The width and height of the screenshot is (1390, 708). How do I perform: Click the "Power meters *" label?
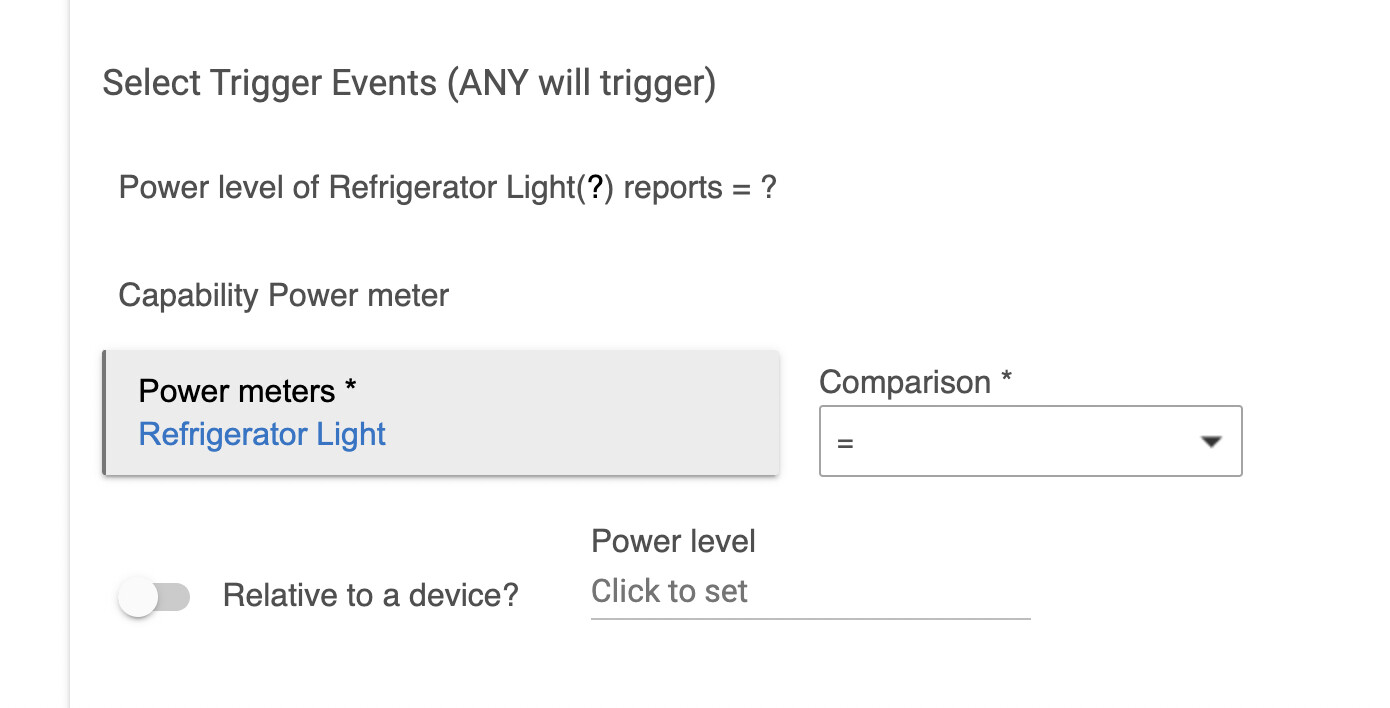pyautogui.click(x=247, y=391)
